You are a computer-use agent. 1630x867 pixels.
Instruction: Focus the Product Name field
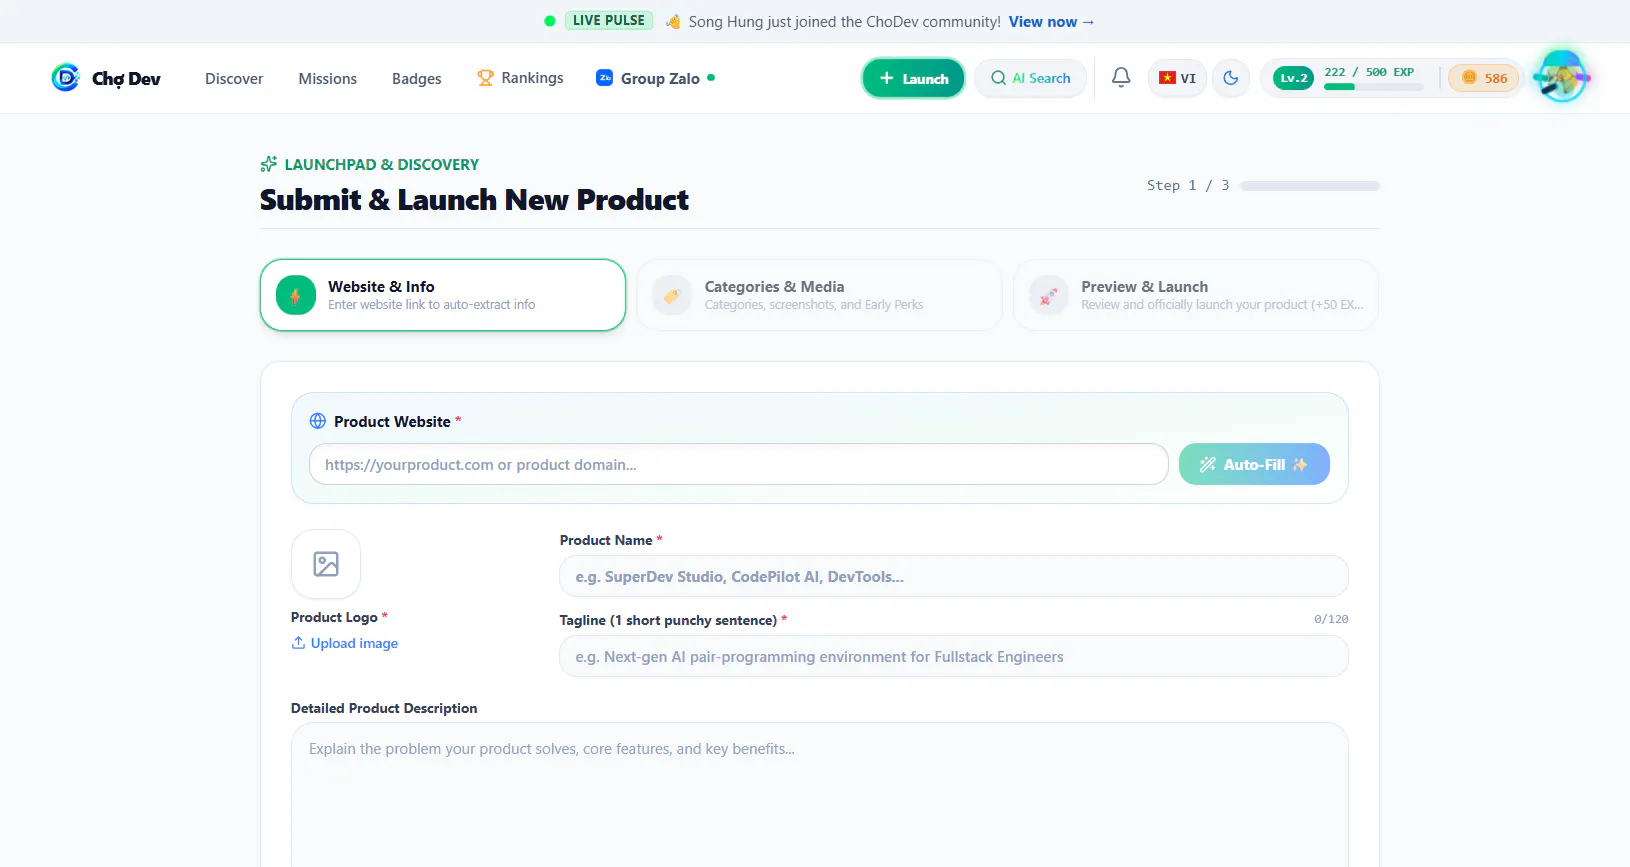[954, 576]
